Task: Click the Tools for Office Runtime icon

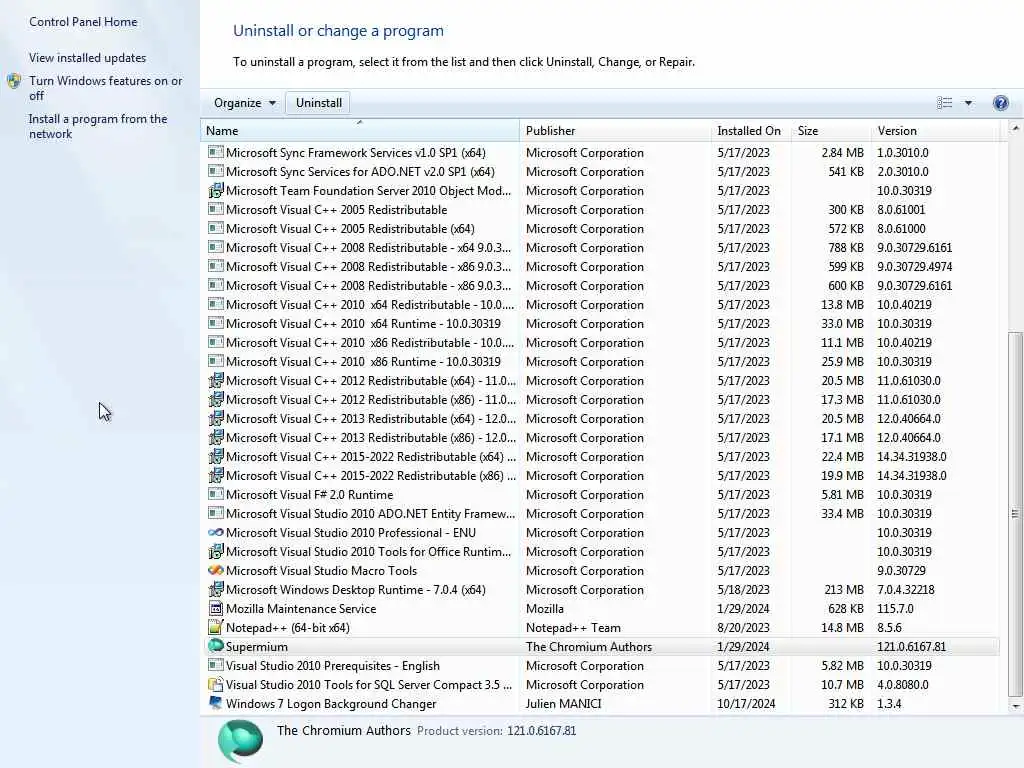Action: tap(216, 551)
